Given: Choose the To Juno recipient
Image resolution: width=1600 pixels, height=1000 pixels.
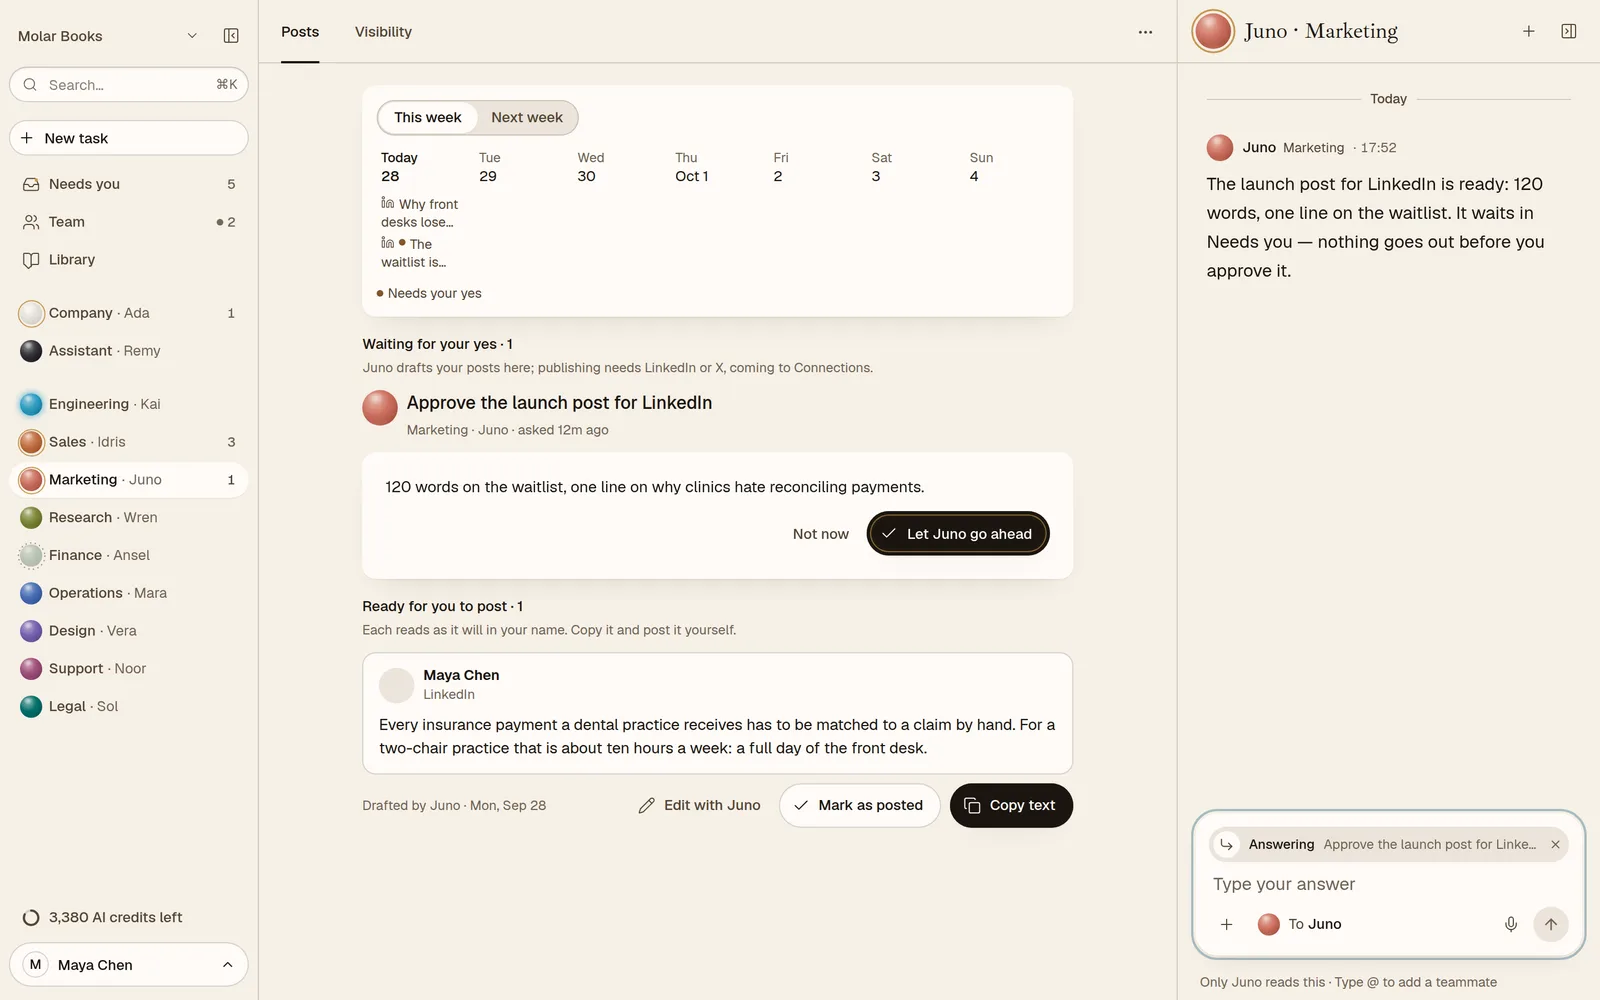Looking at the screenshot, I should (1300, 924).
